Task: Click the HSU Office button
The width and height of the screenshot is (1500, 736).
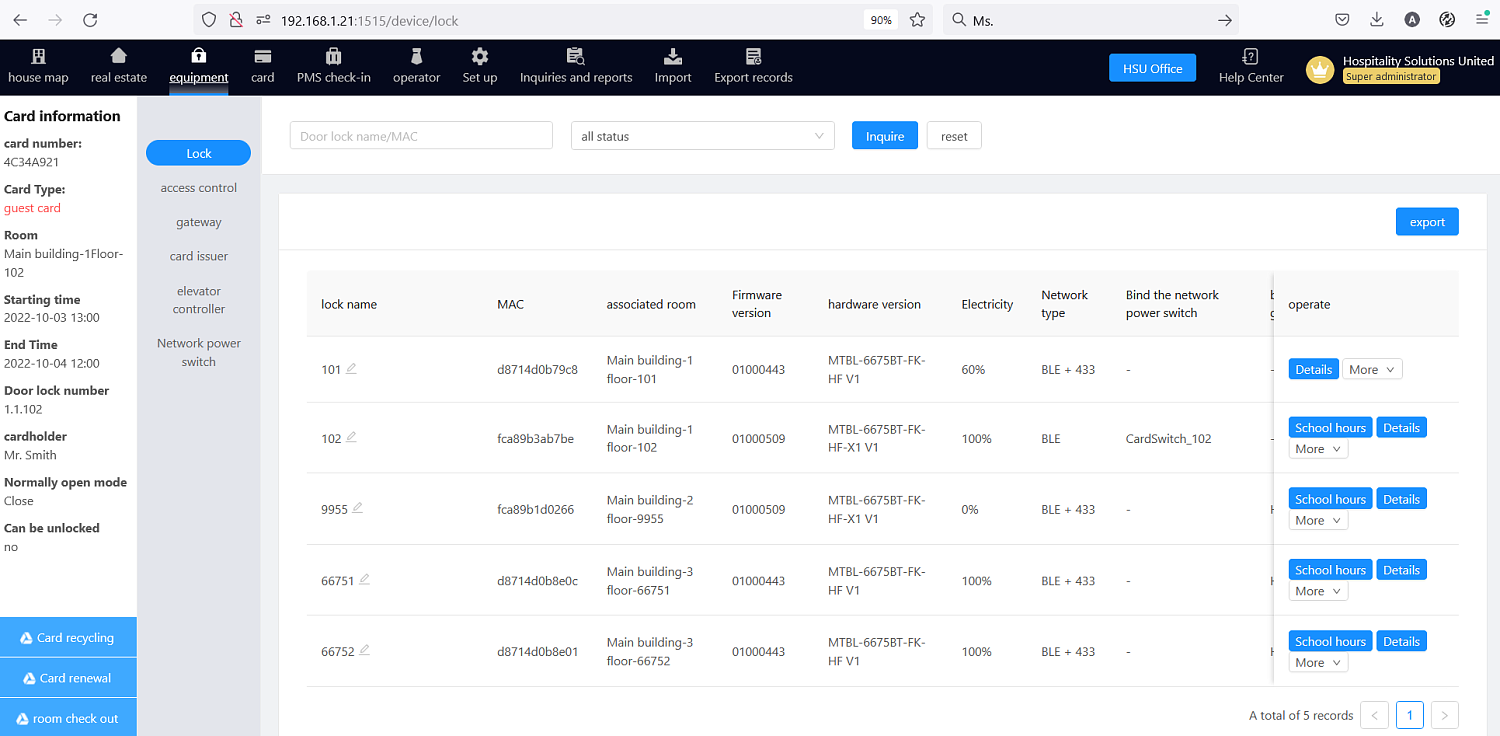Action: pos(1152,68)
